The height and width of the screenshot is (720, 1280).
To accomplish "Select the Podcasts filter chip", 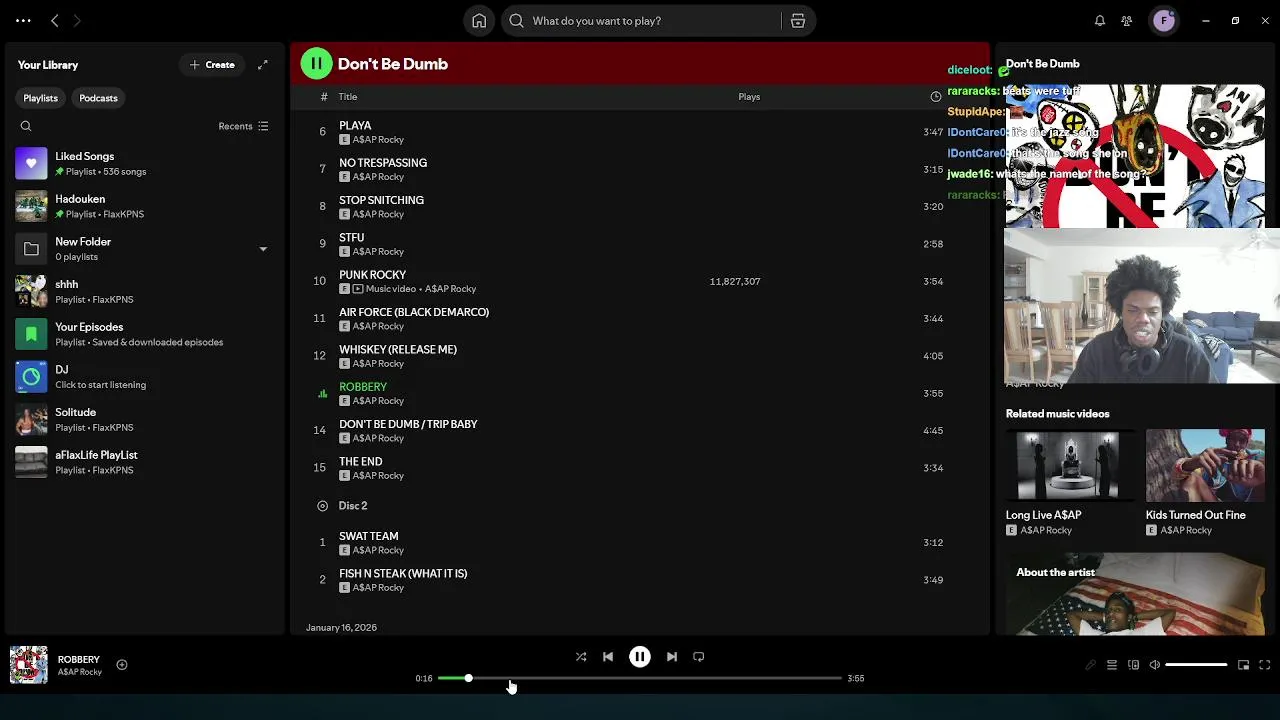I will point(98,98).
